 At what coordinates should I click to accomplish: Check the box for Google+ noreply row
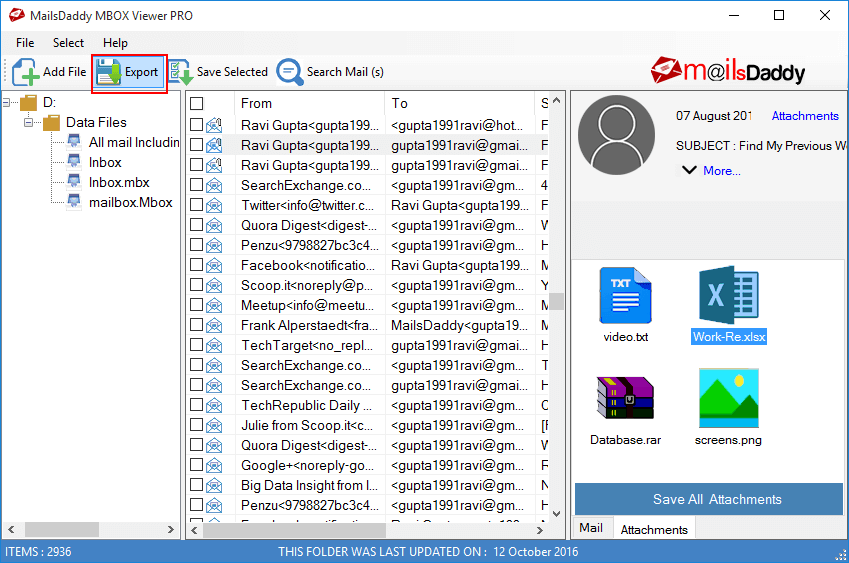click(197, 465)
